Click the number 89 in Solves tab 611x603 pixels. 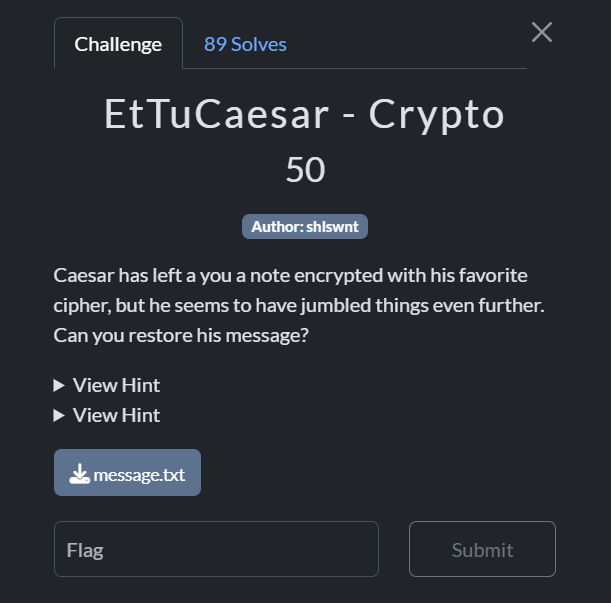click(x=215, y=44)
